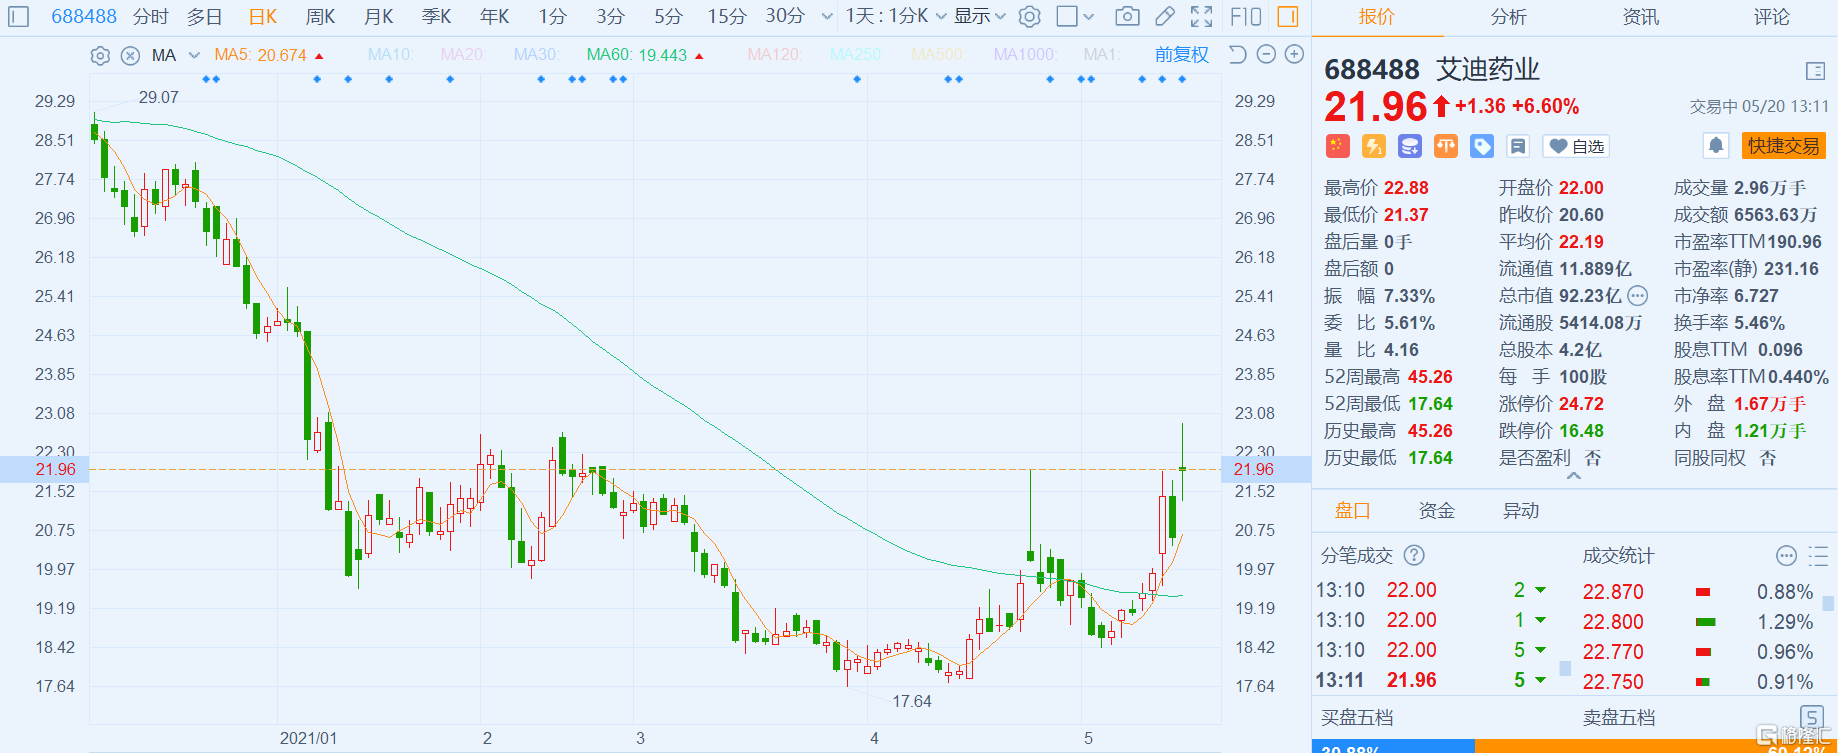Open MA indicator settings gear
Viewport: 1838px width, 753px height.
coord(100,56)
